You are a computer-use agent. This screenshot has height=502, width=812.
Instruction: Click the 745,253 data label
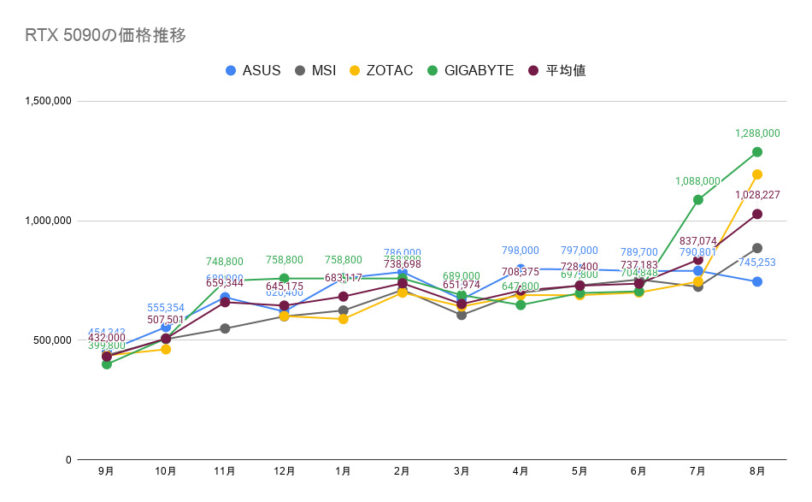pyautogui.click(x=757, y=262)
